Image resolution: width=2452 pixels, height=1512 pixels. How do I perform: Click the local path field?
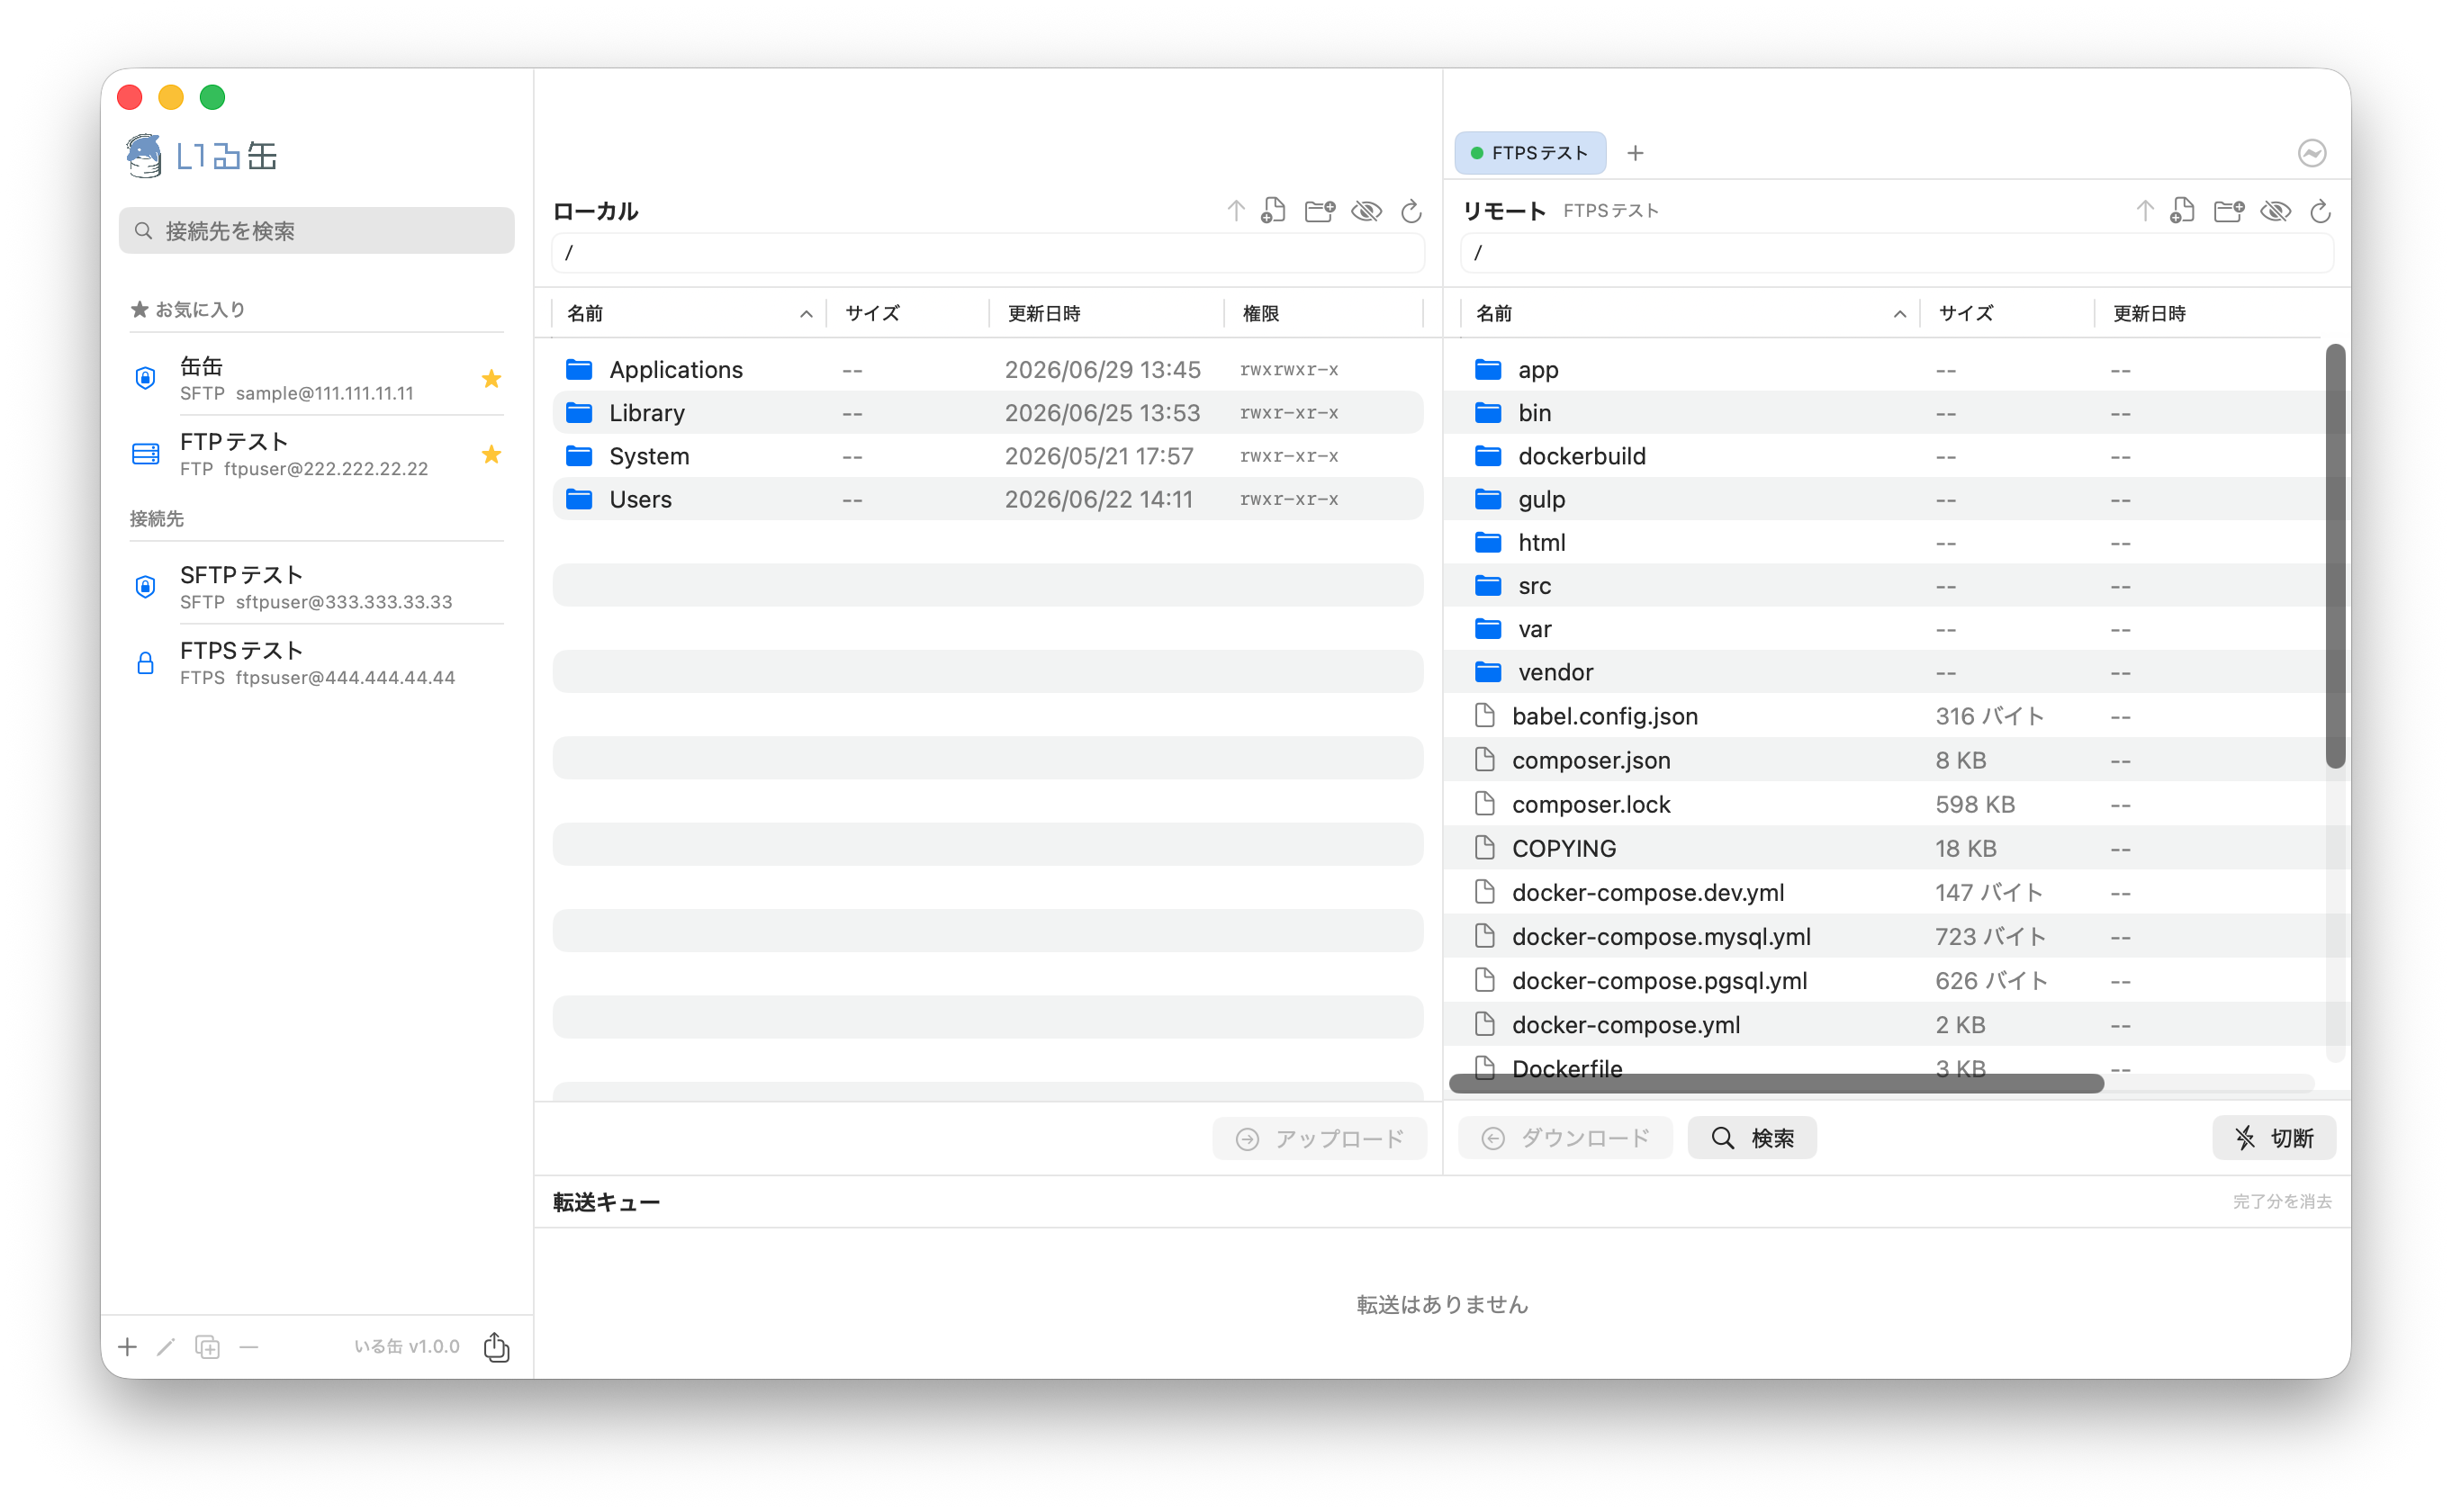(988, 253)
